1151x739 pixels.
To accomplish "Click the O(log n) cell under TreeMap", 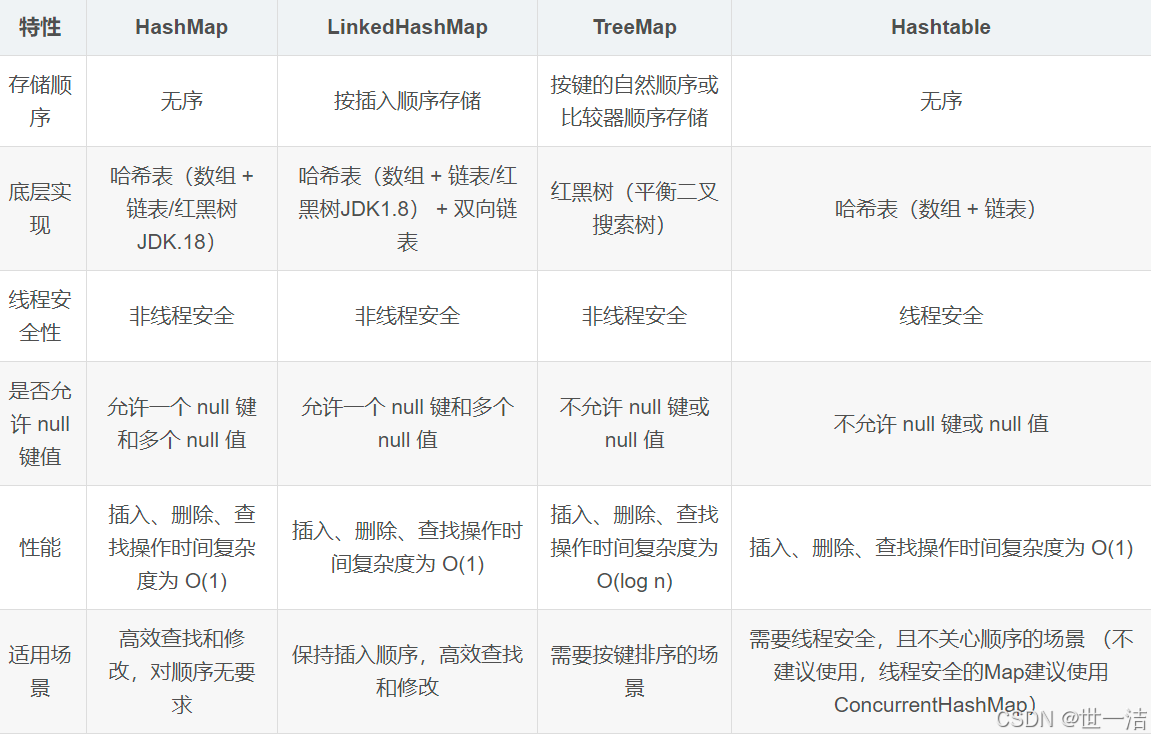I will click(x=634, y=547).
